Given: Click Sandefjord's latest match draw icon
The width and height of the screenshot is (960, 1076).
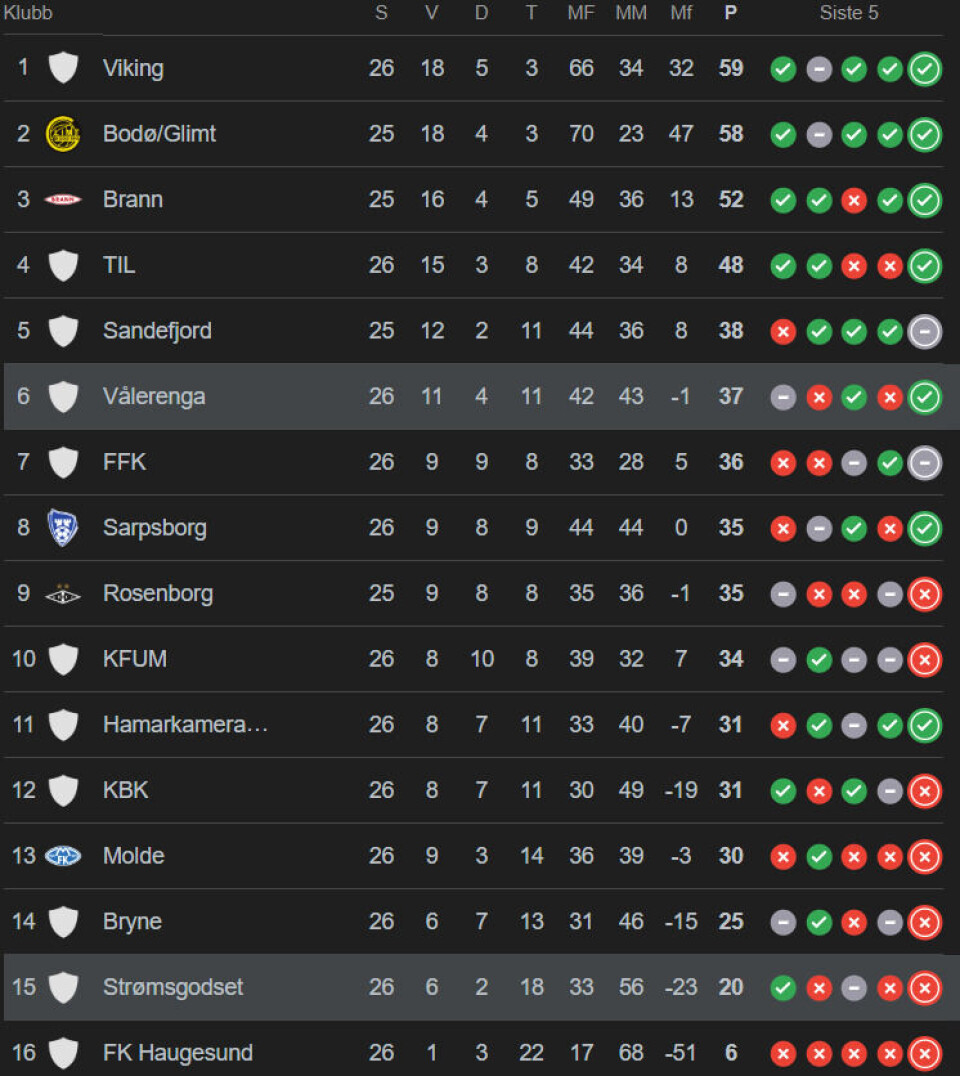Looking at the screenshot, I should [925, 331].
